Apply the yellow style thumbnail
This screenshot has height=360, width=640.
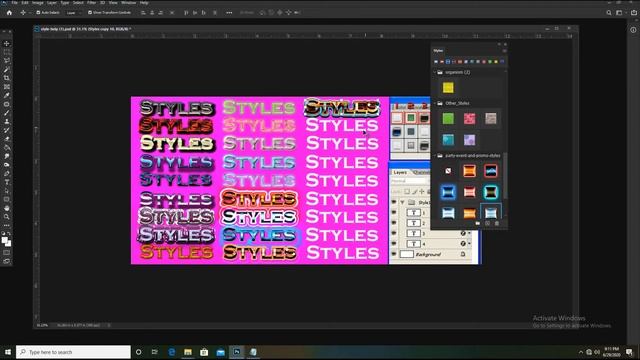coord(448,88)
